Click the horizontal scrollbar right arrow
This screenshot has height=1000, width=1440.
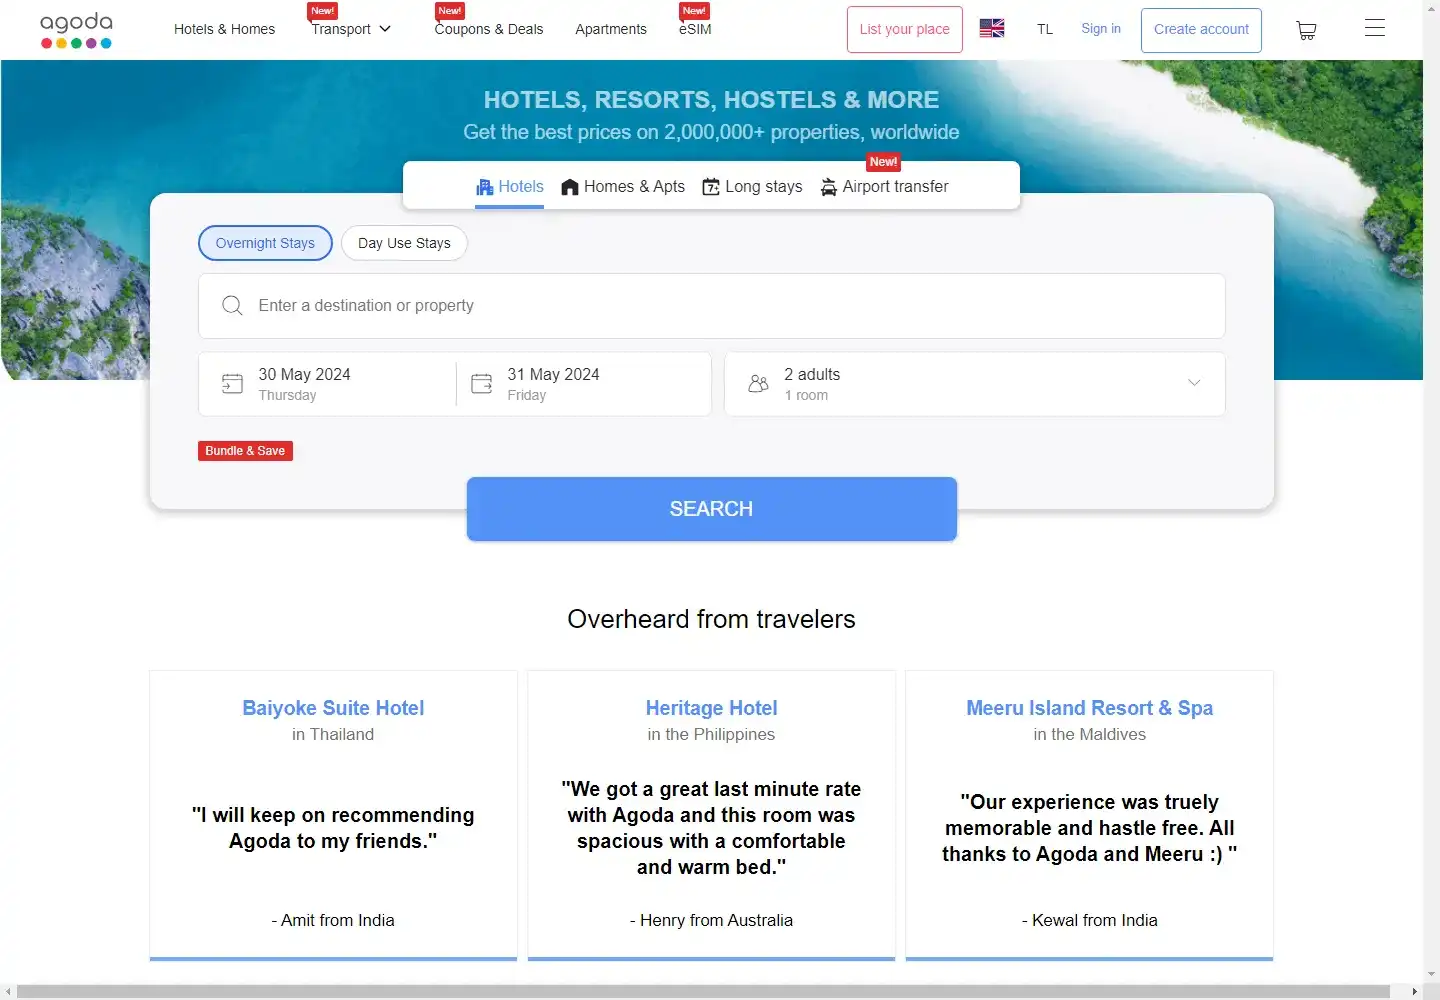pos(1414,991)
